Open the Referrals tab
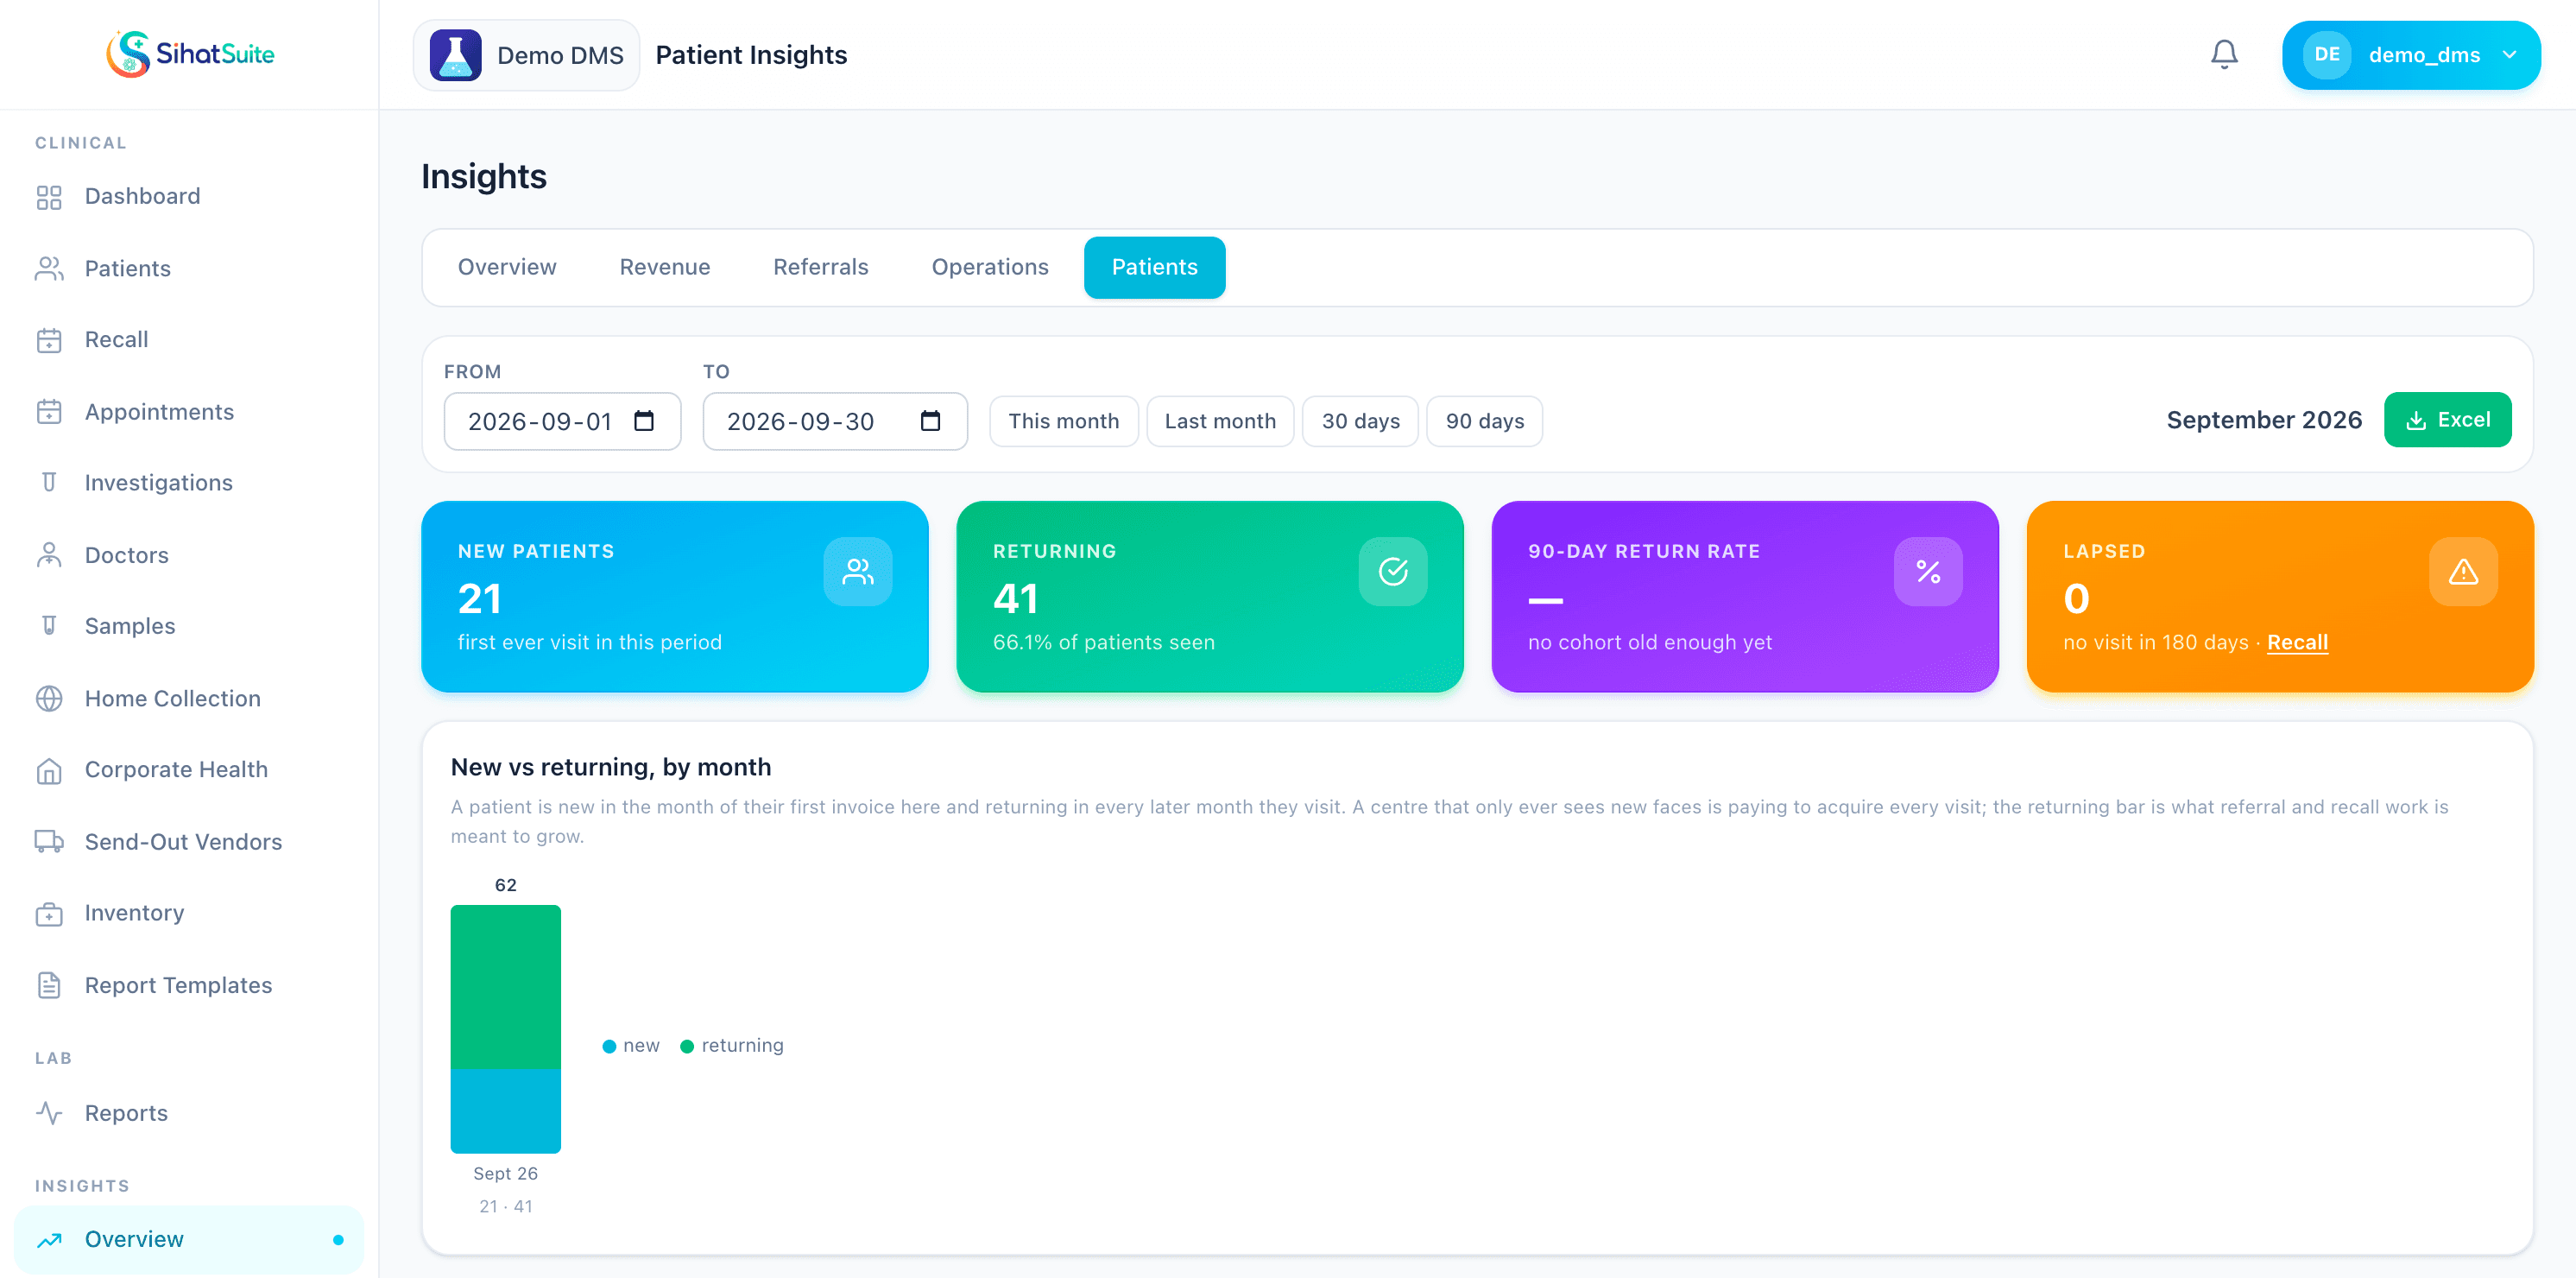2576x1278 pixels. (821, 267)
